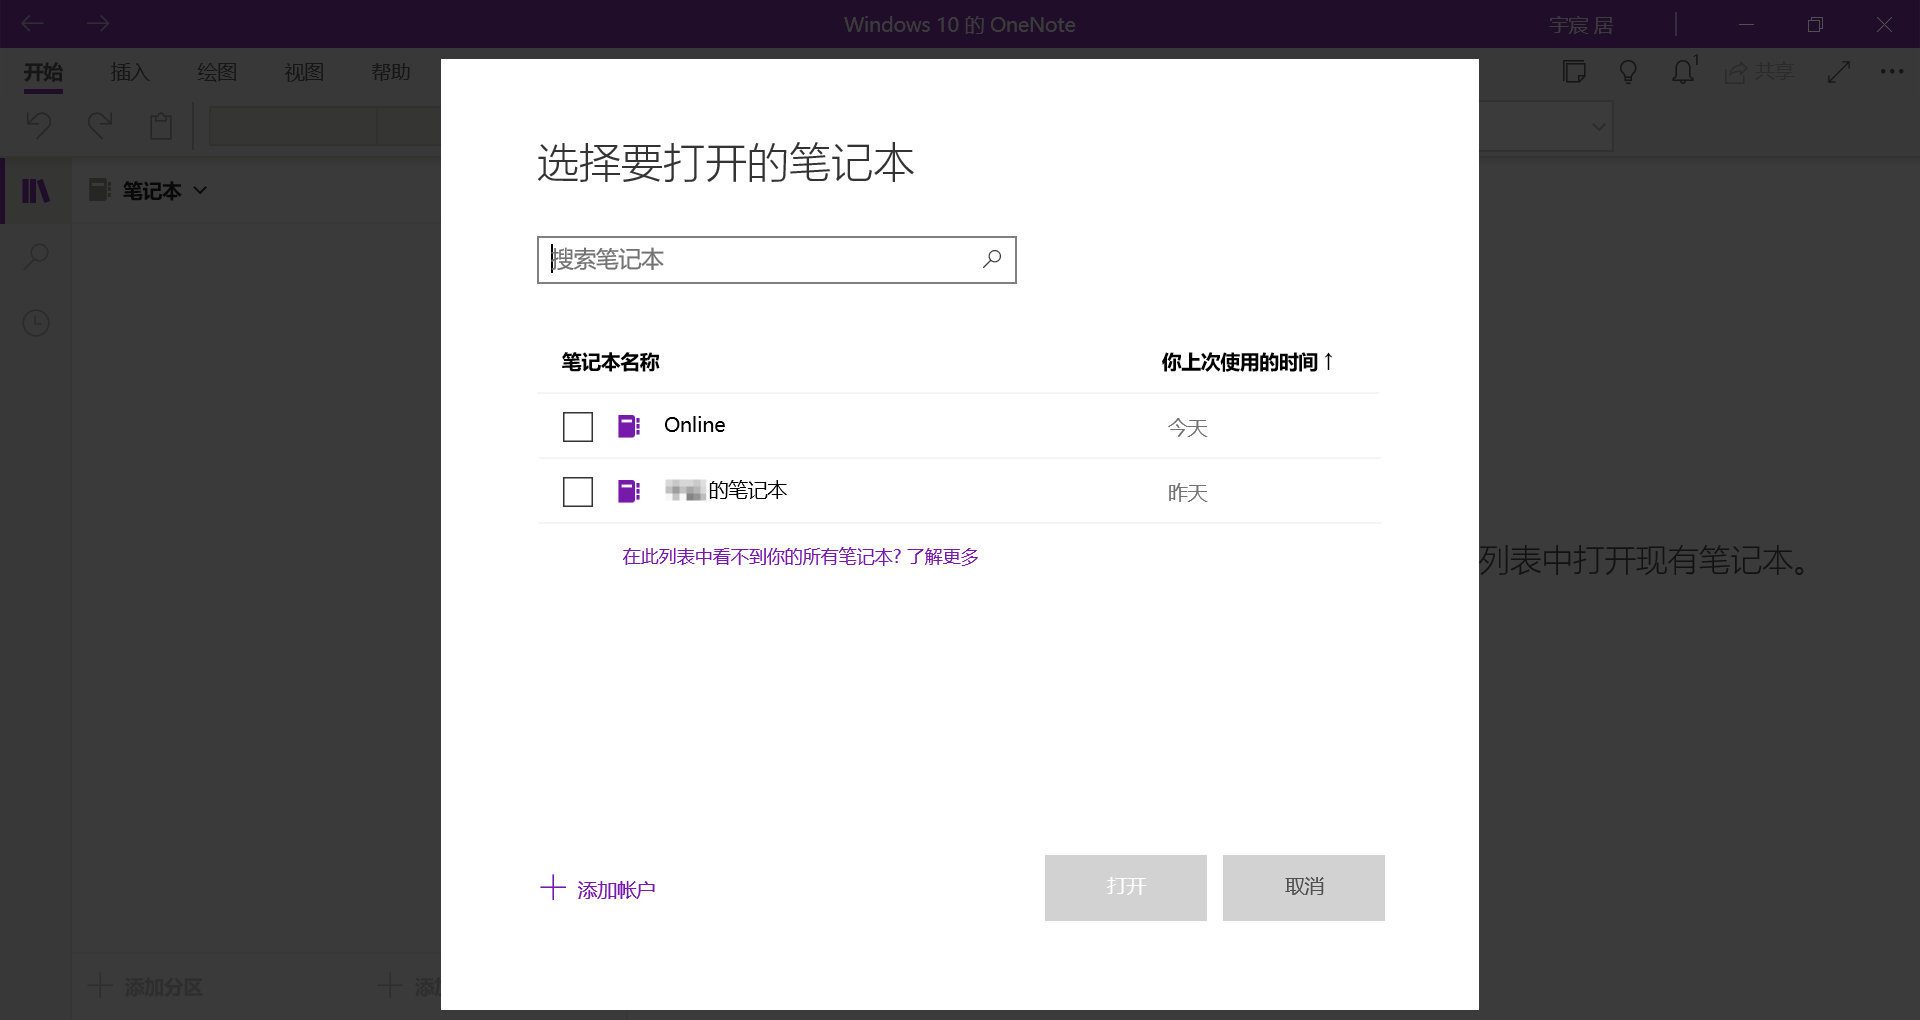The image size is (1920, 1020).
Task: Click the sidebar Recent notes clock icon
Action: pyautogui.click(x=36, y=323)
